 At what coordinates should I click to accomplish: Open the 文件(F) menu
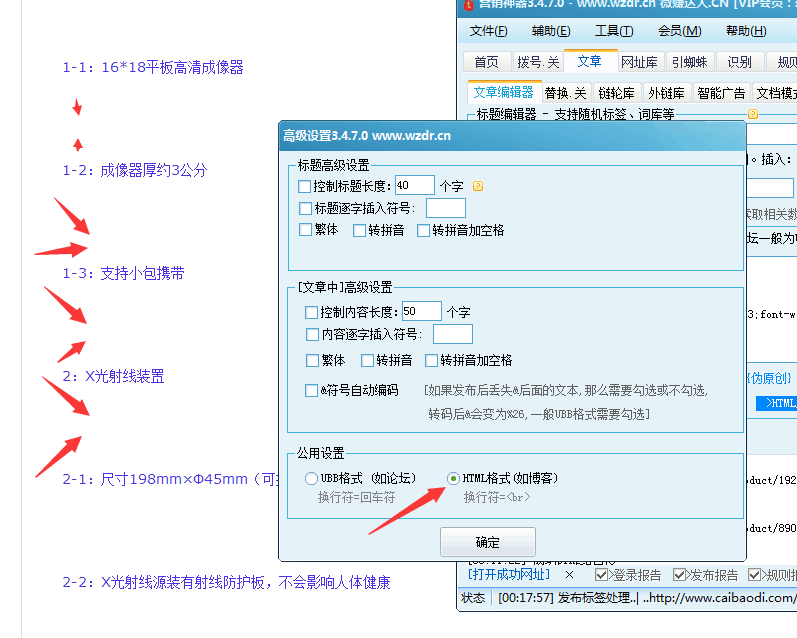489,31
